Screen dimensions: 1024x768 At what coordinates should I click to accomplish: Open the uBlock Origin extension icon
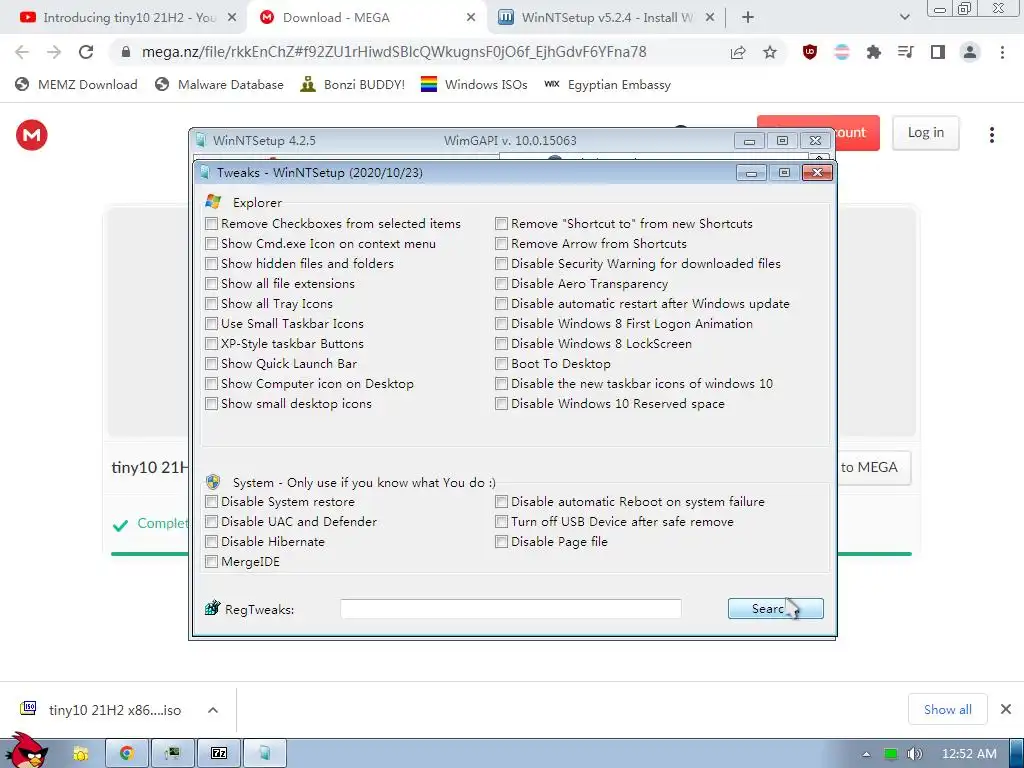pyautogui.click(x=810, y=52)
